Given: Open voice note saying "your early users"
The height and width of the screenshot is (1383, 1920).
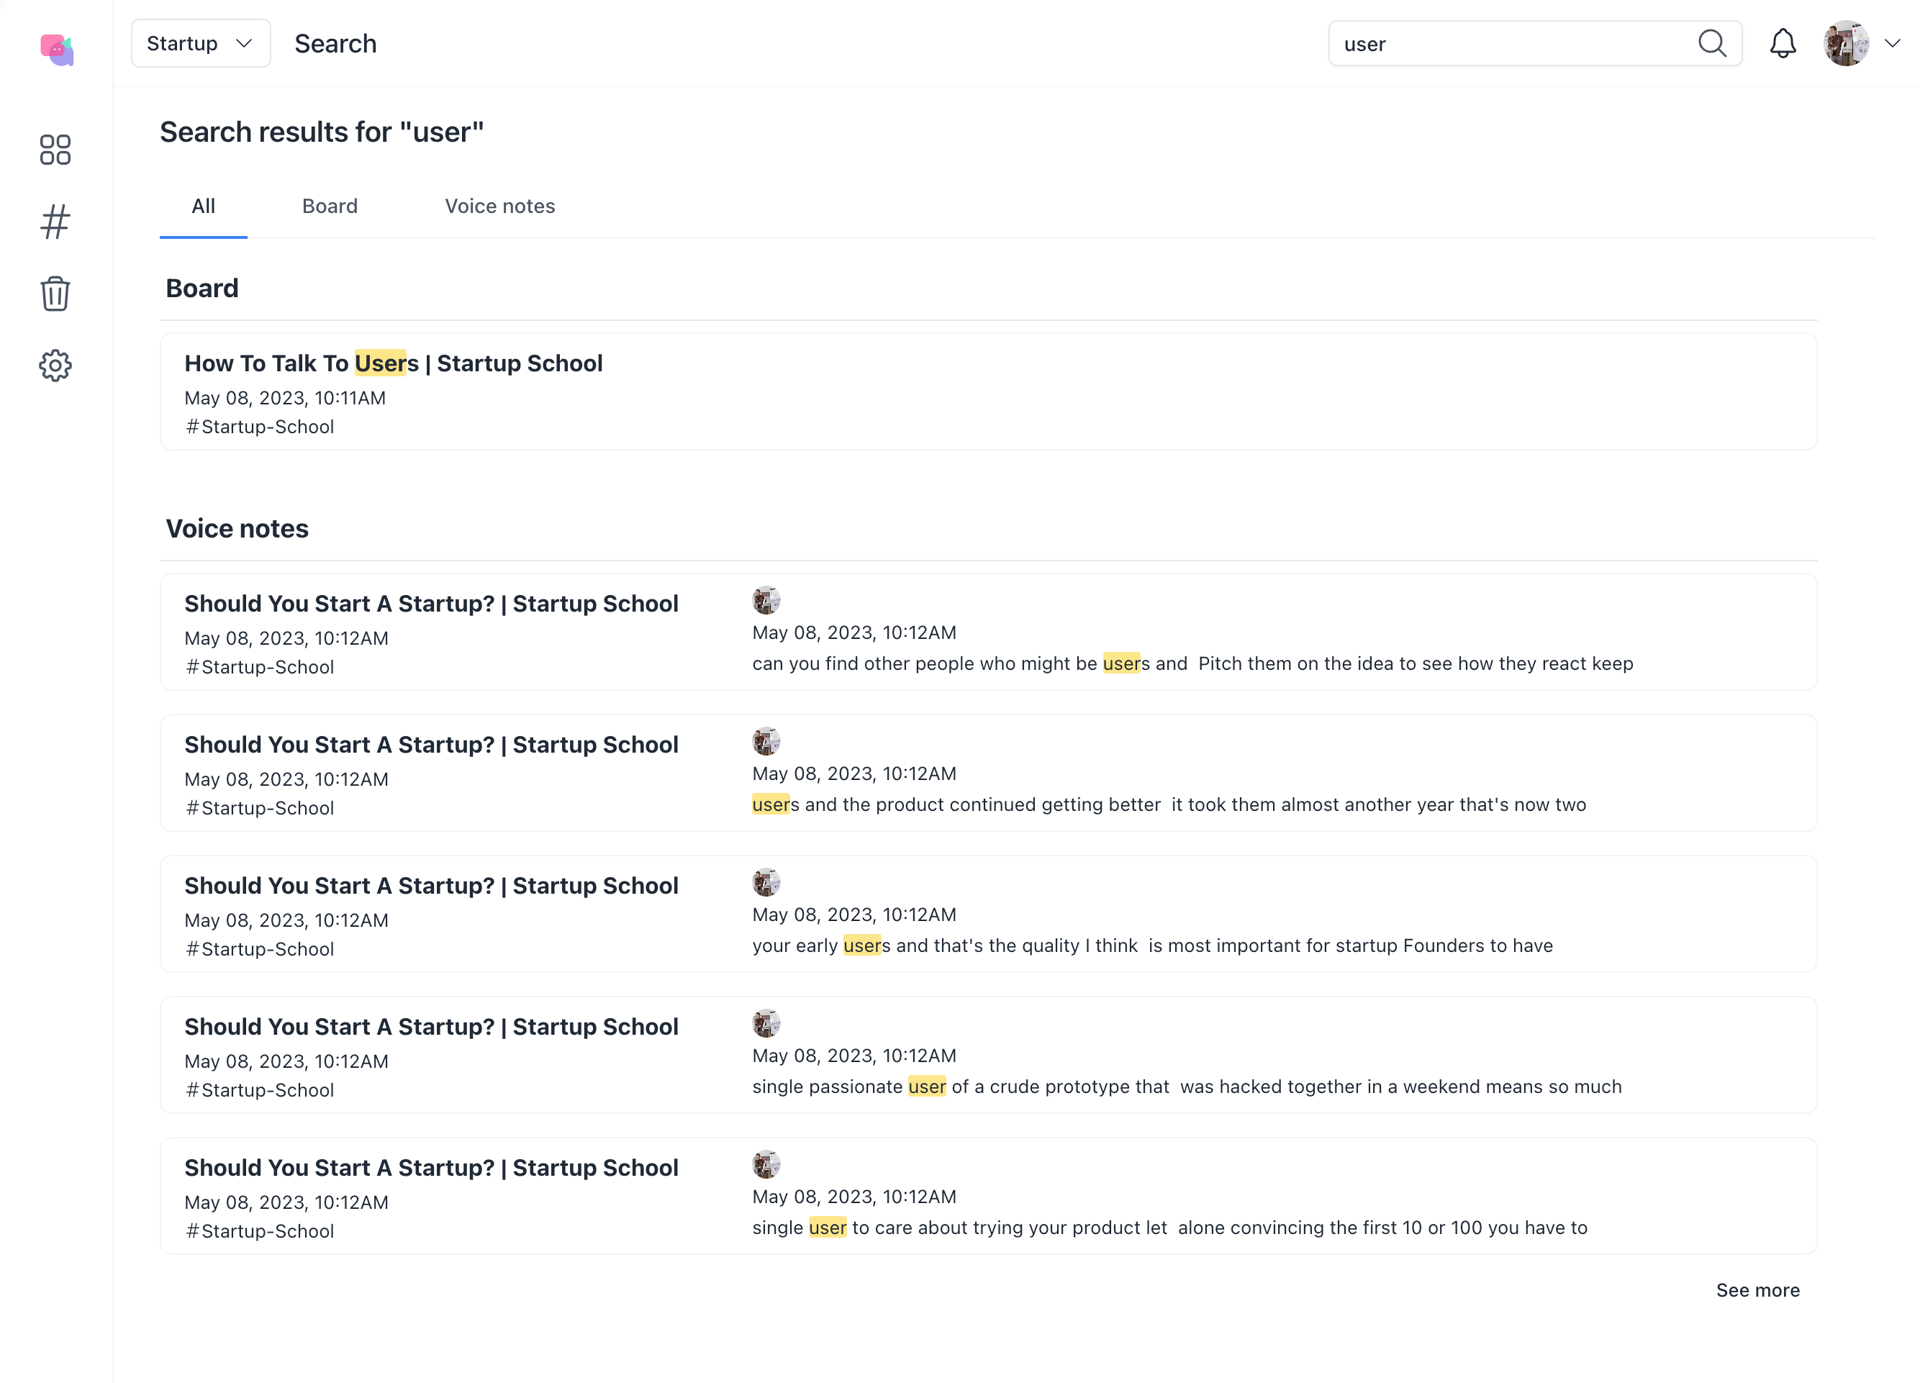Looking at the screenshot, I should coord(988,914).
